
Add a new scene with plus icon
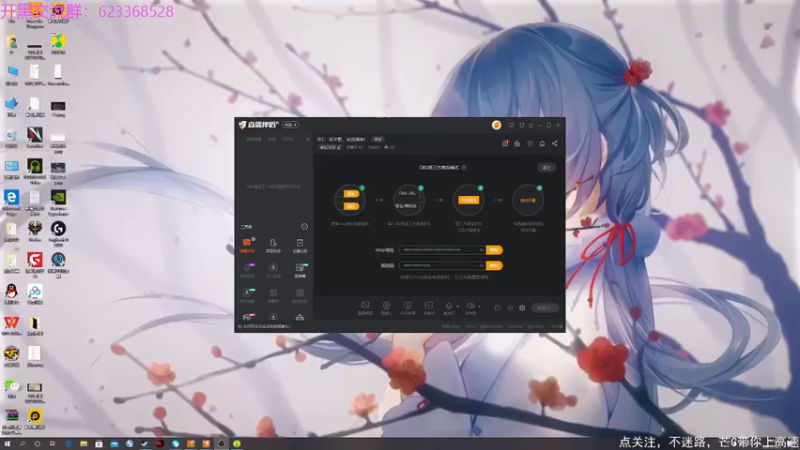307,139
